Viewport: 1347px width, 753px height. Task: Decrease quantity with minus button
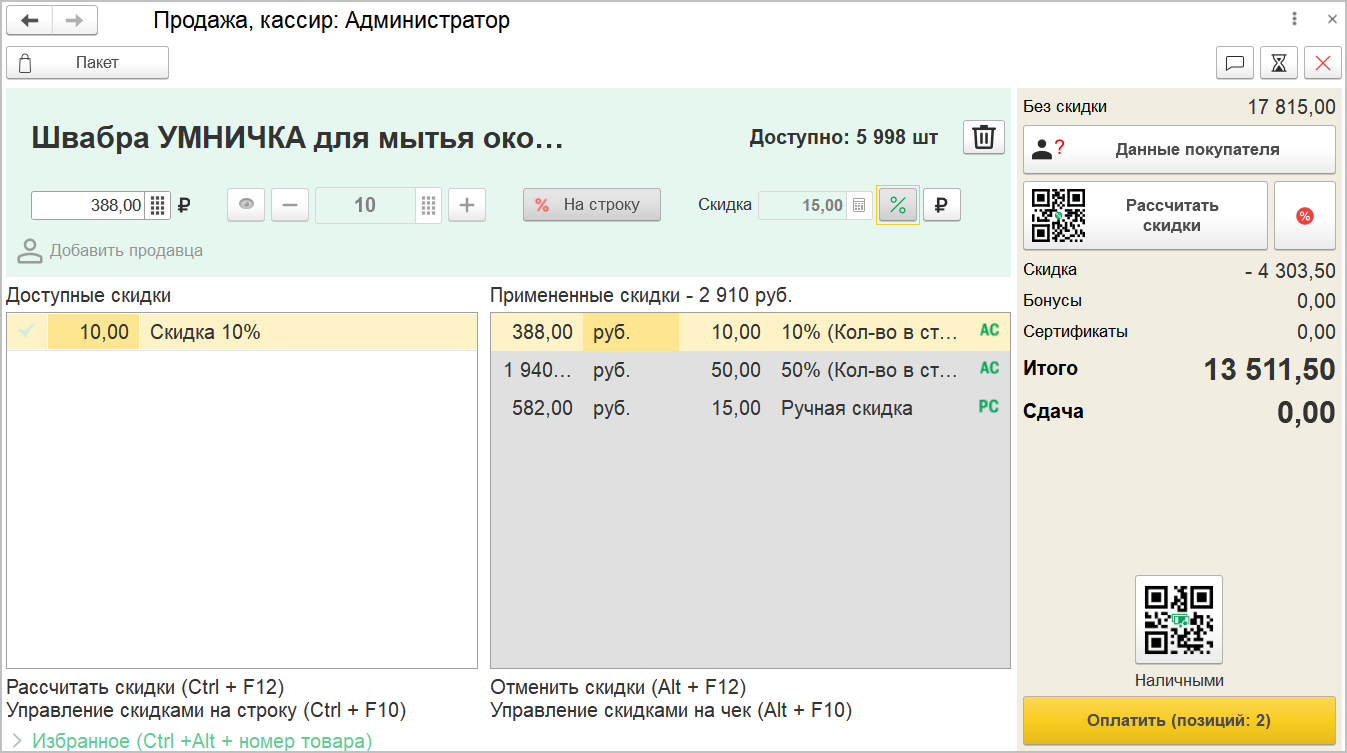click(290, 206)
